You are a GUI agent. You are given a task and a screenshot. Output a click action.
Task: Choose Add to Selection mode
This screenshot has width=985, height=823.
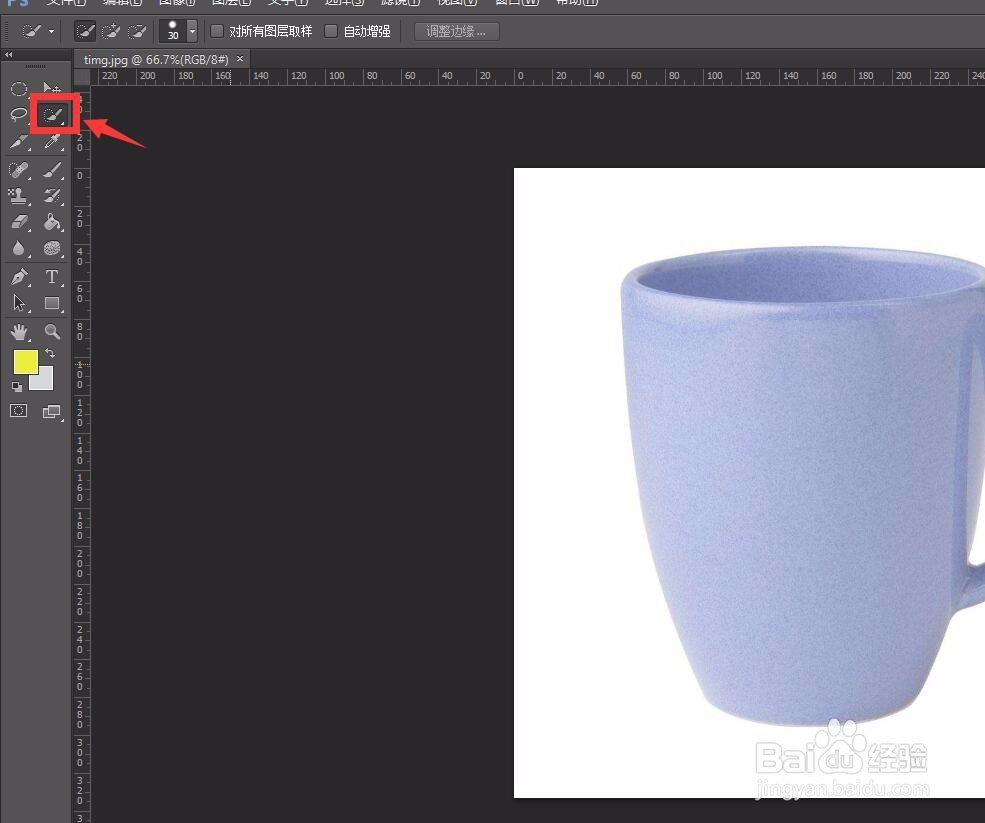click(111, 31)
